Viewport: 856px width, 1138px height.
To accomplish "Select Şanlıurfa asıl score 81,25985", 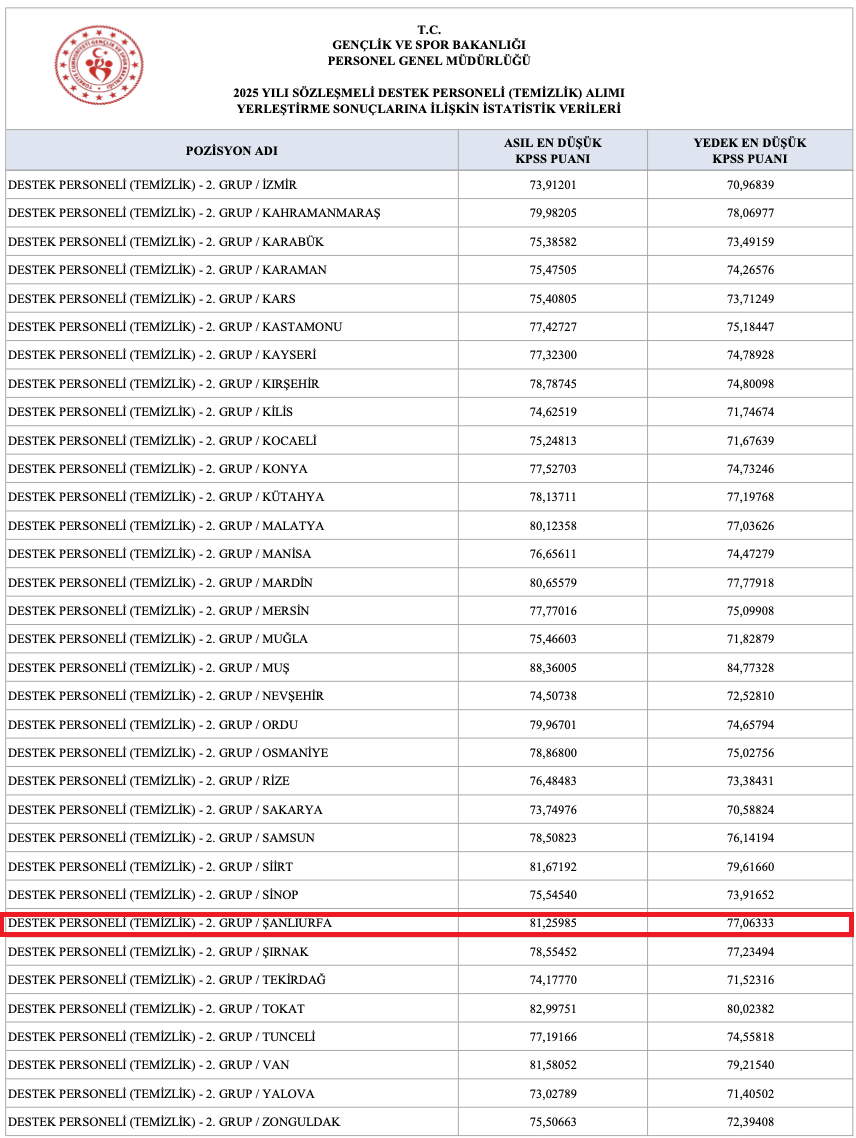I will coord(553,924).
